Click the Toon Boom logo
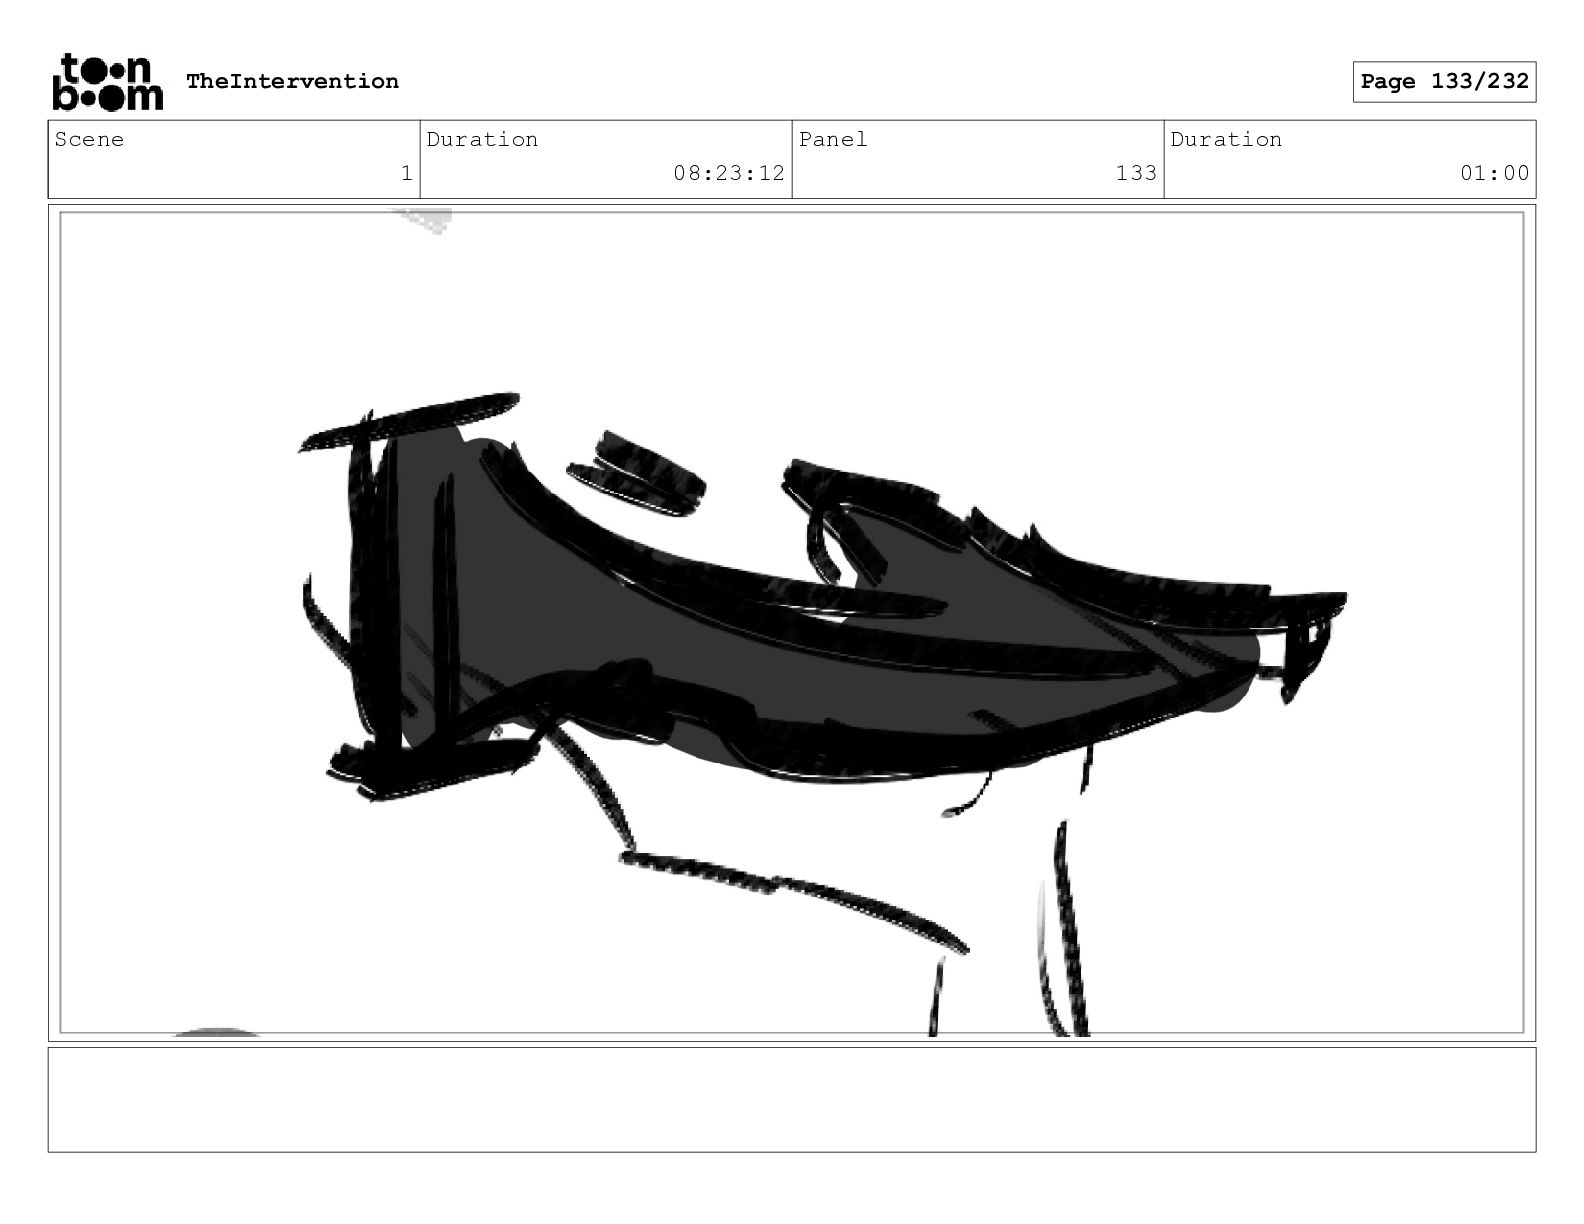Screen dimensions: 1584x1224 pos(107,82)
